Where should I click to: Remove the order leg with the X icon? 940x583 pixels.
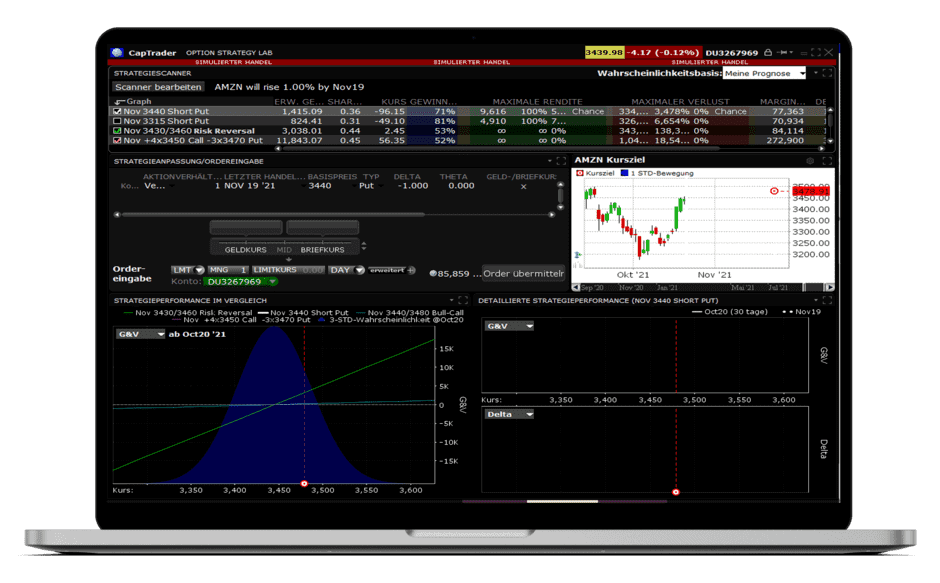523,187
